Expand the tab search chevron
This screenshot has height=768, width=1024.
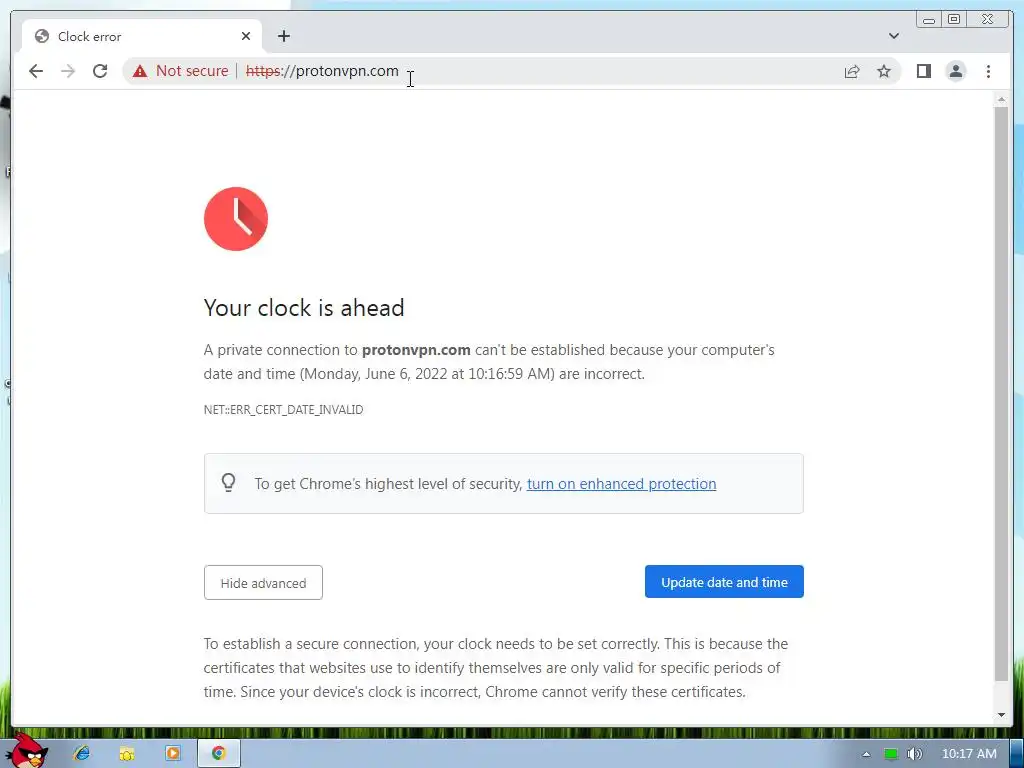coord(894,36)
